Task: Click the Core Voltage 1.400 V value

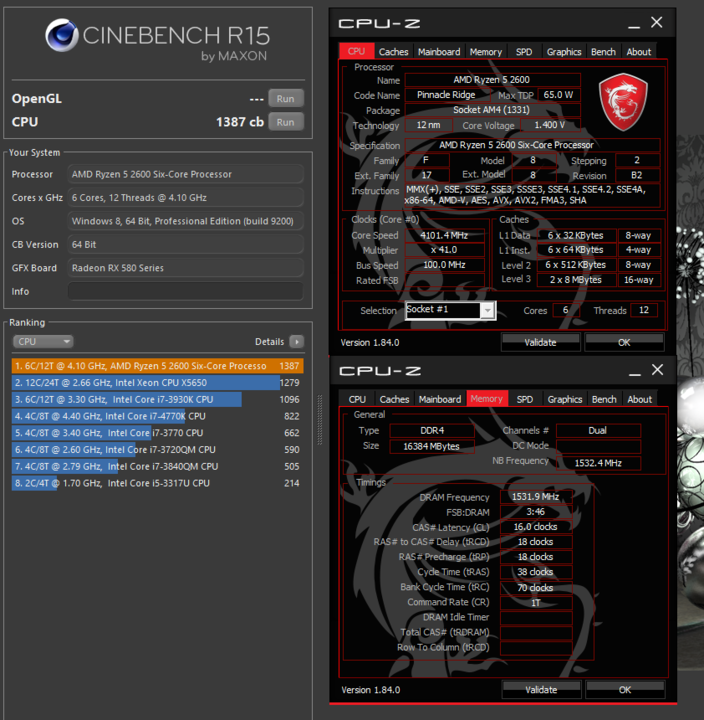Action: (550, 125)
